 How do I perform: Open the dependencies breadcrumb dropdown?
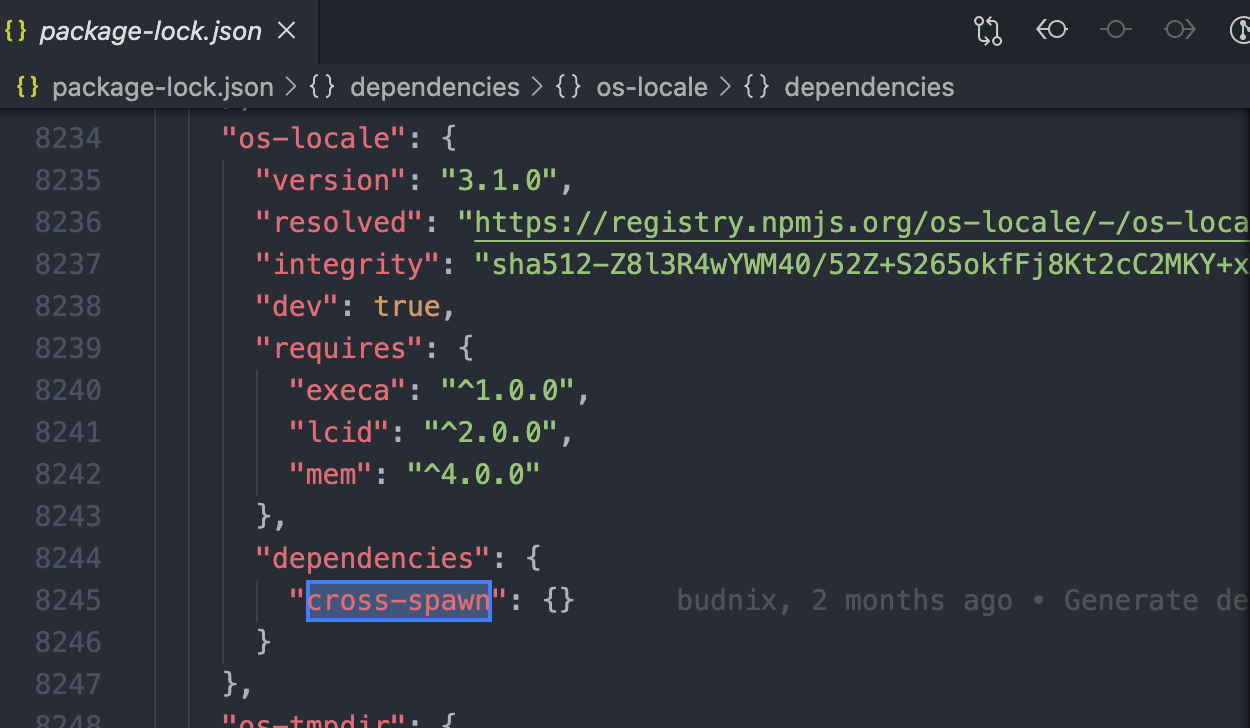point(868,87)
